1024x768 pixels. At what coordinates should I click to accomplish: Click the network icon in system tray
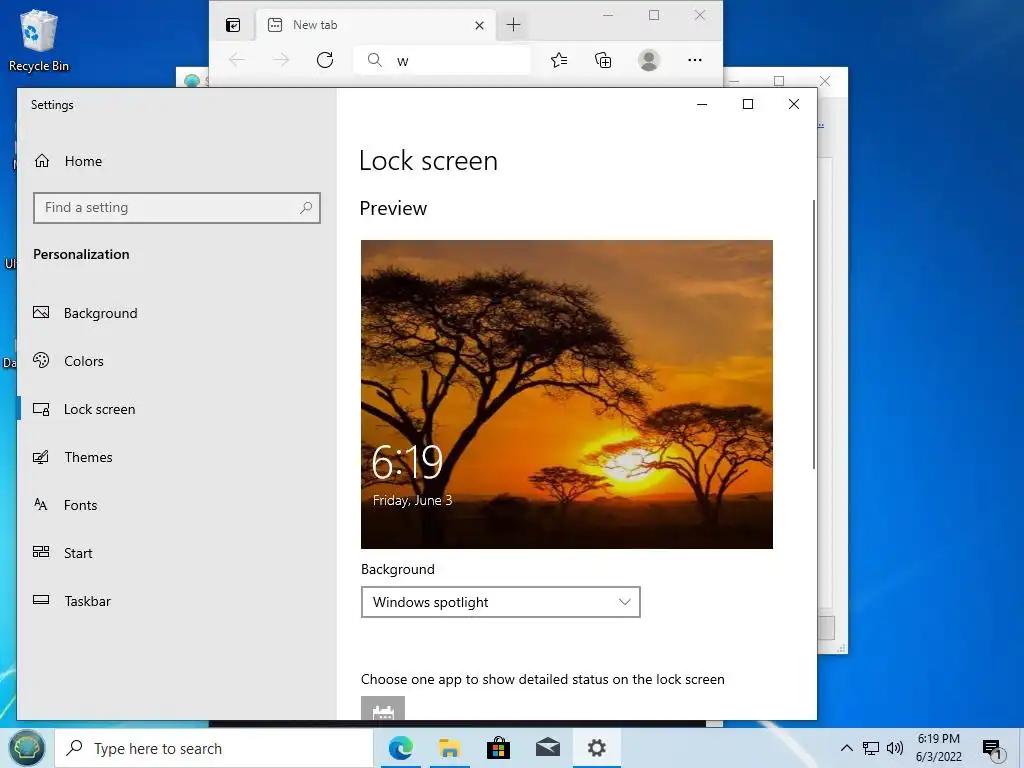[871, 748]
